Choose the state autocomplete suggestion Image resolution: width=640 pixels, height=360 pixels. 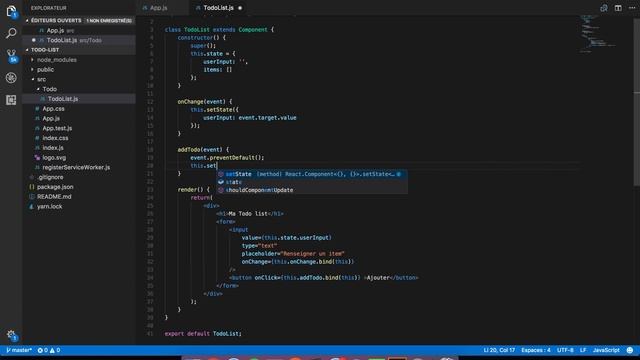point(311,182)
